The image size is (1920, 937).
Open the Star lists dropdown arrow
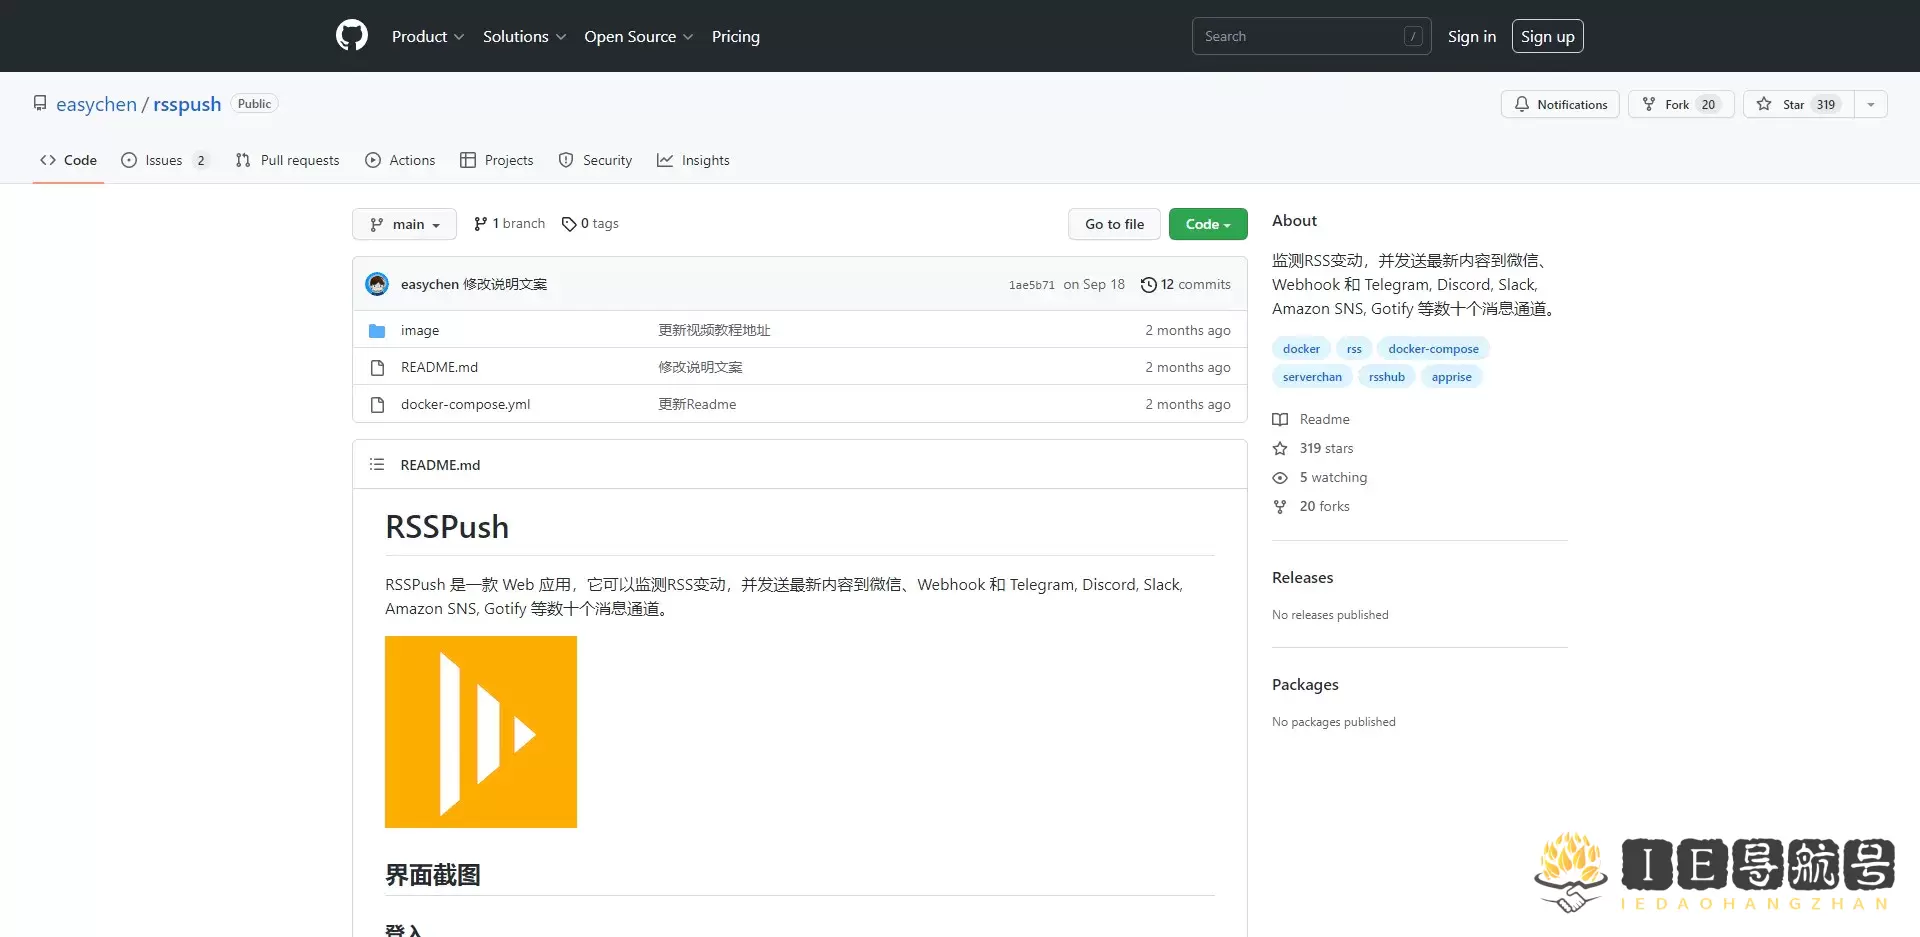(x=1870, y=105)
